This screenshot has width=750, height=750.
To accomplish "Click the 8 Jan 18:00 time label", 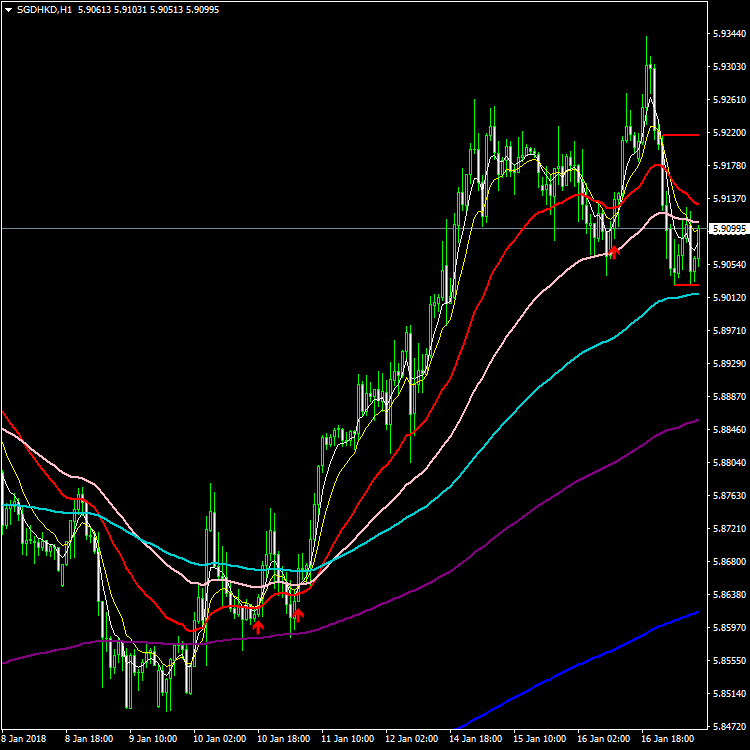I will (x=89, y=739).
